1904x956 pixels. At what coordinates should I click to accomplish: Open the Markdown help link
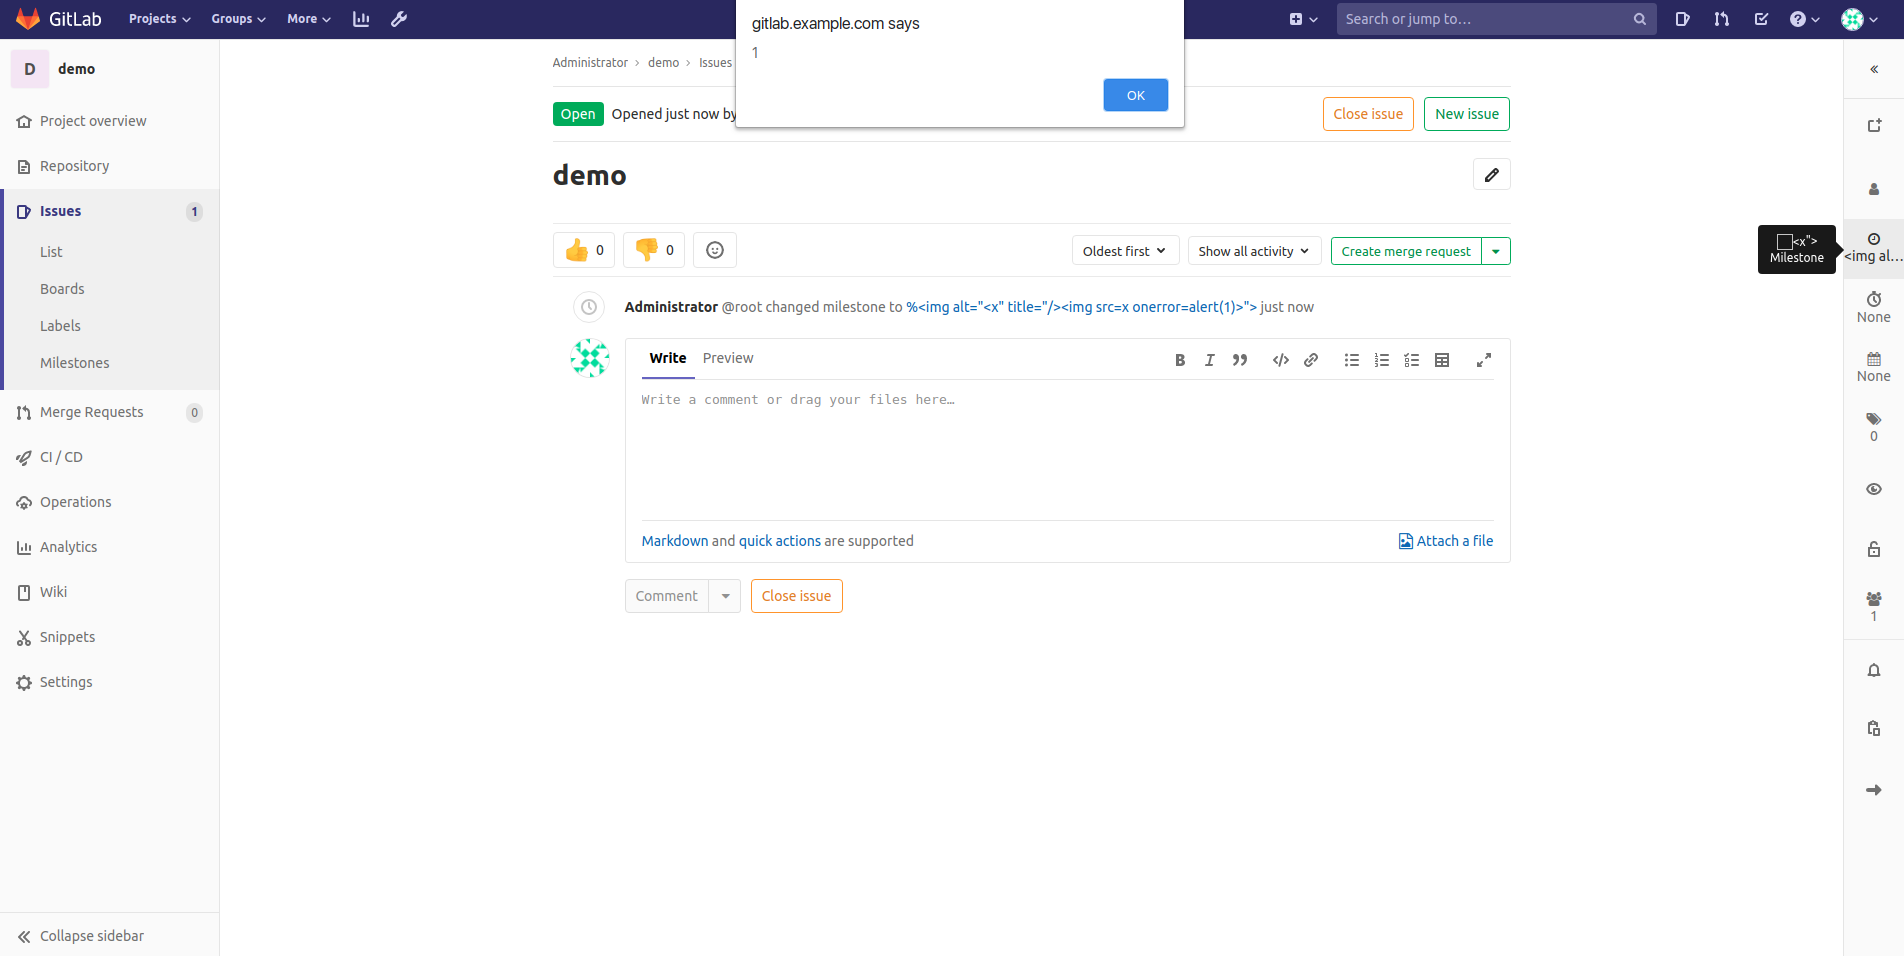pos(675,541)
